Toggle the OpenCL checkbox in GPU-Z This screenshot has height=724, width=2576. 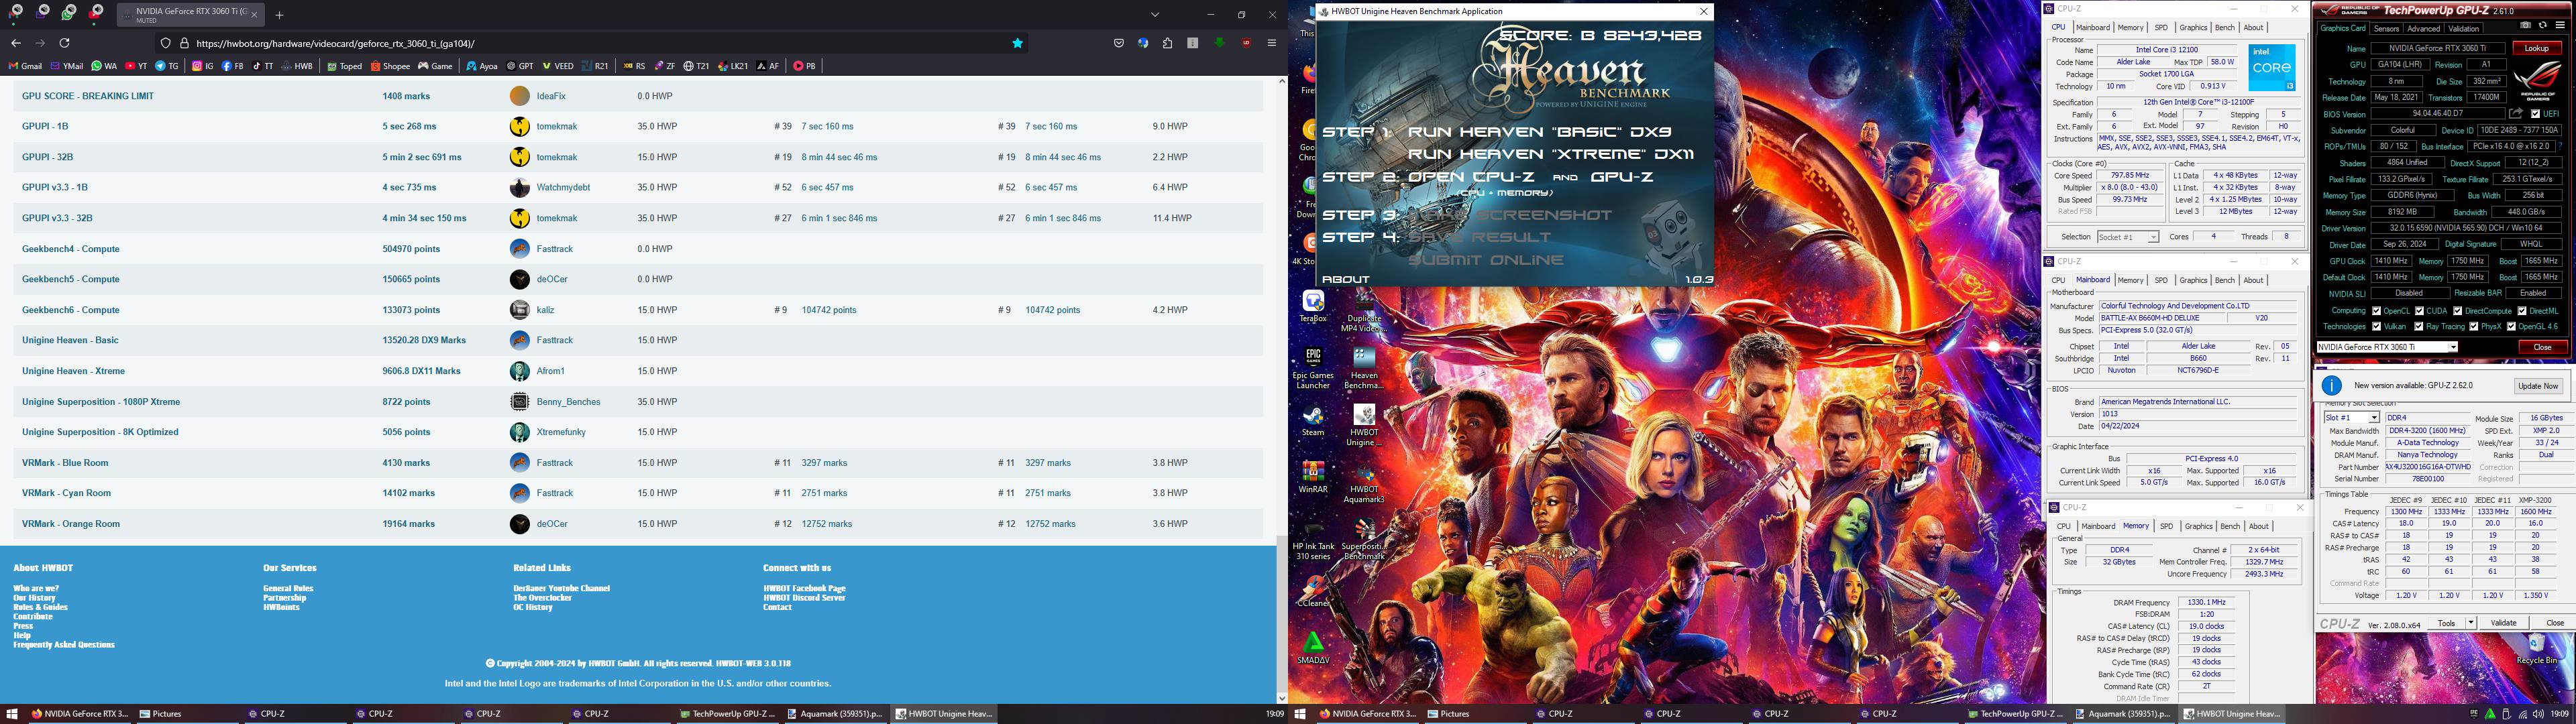tap(2376, 311)
